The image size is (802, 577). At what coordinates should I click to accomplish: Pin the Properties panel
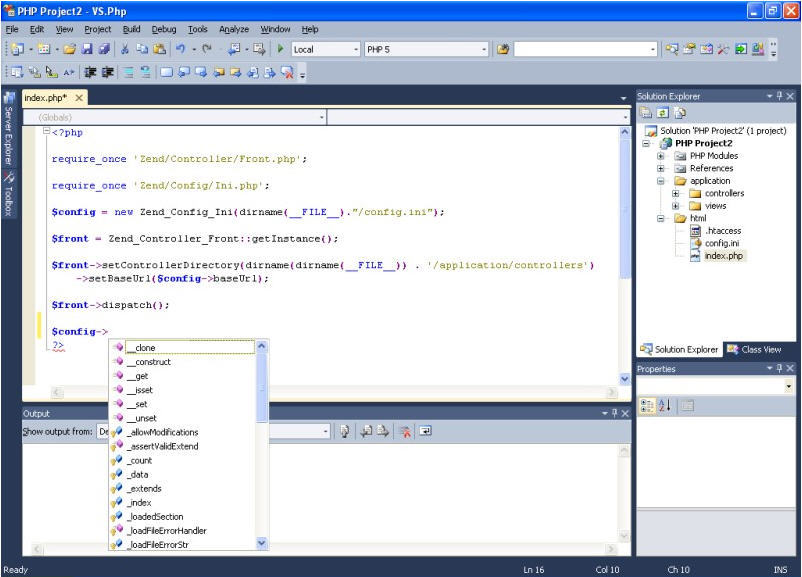pos(780,368)
